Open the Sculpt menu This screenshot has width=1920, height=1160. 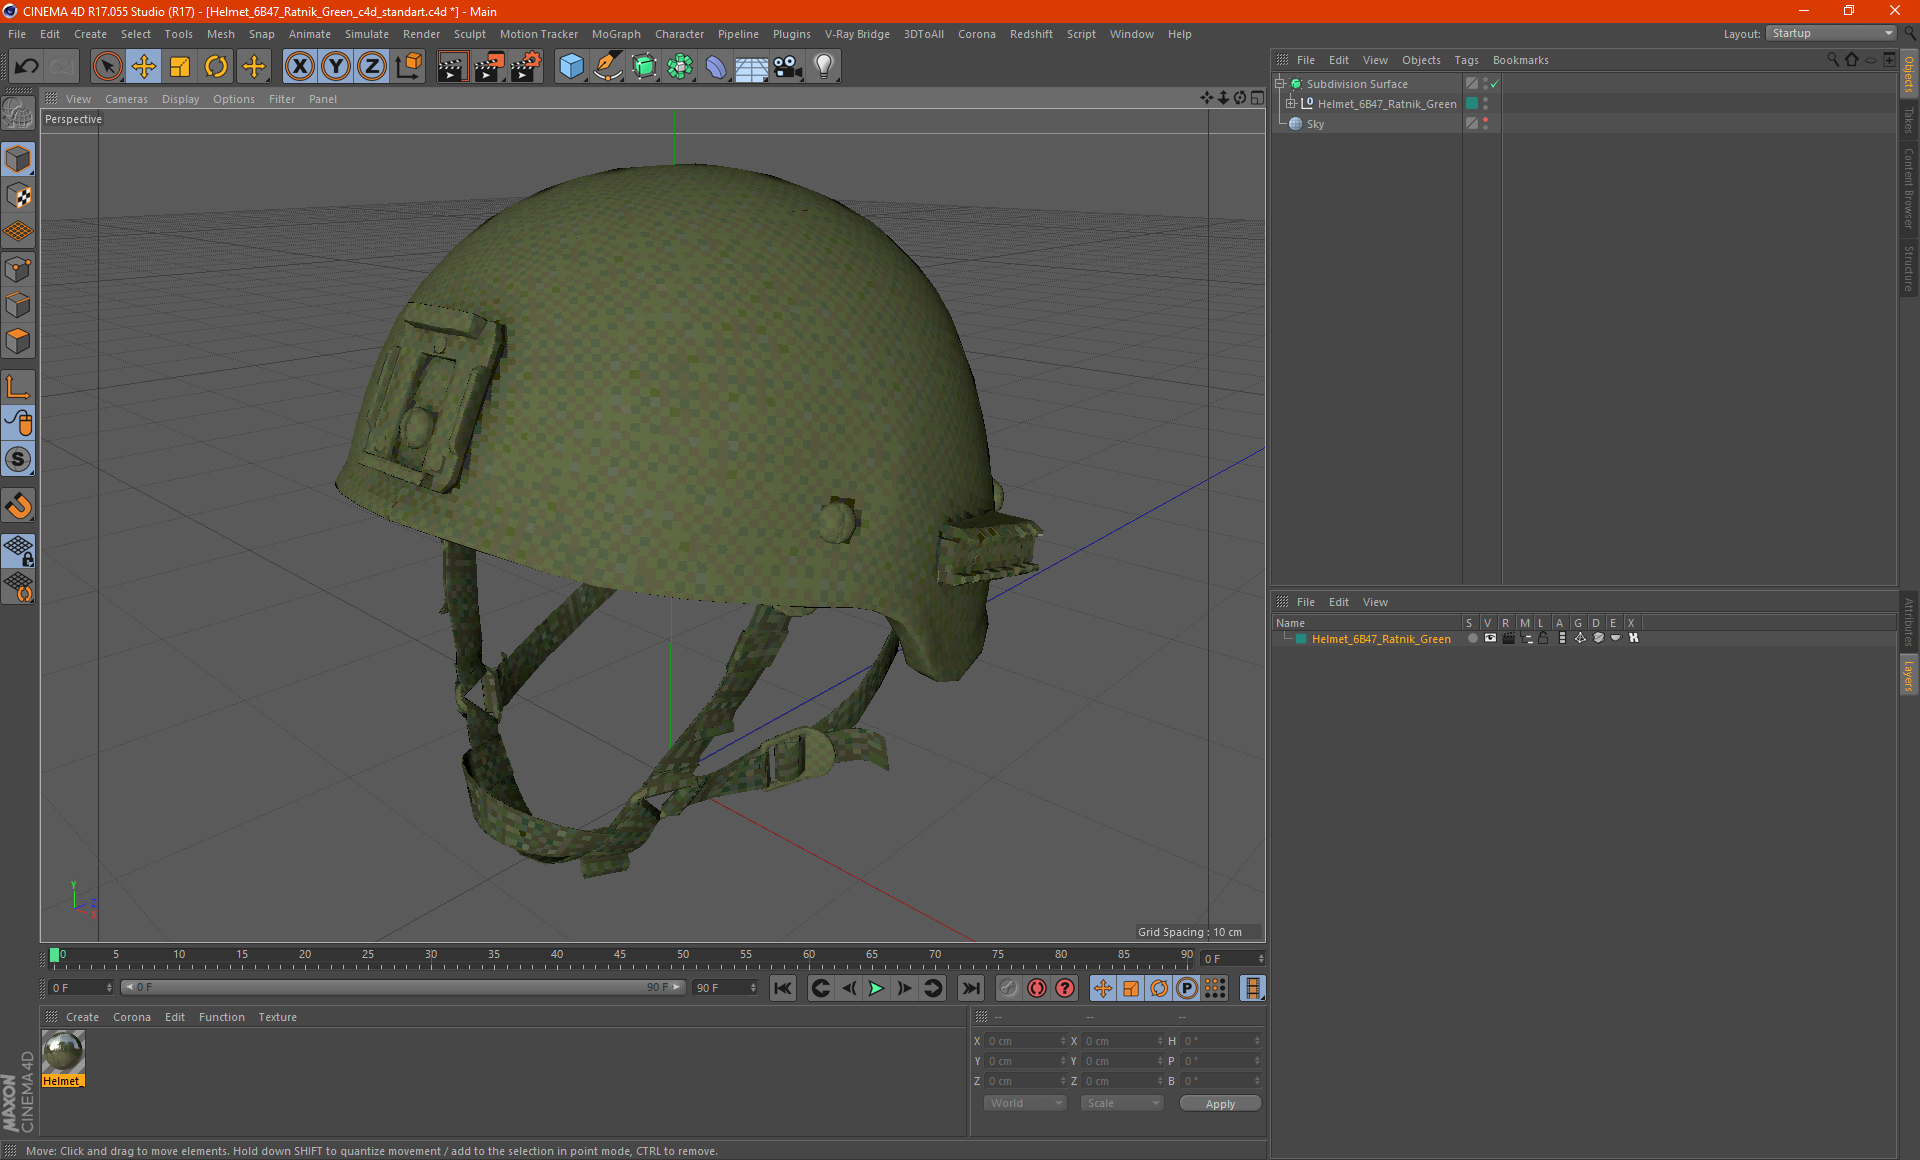469,34
